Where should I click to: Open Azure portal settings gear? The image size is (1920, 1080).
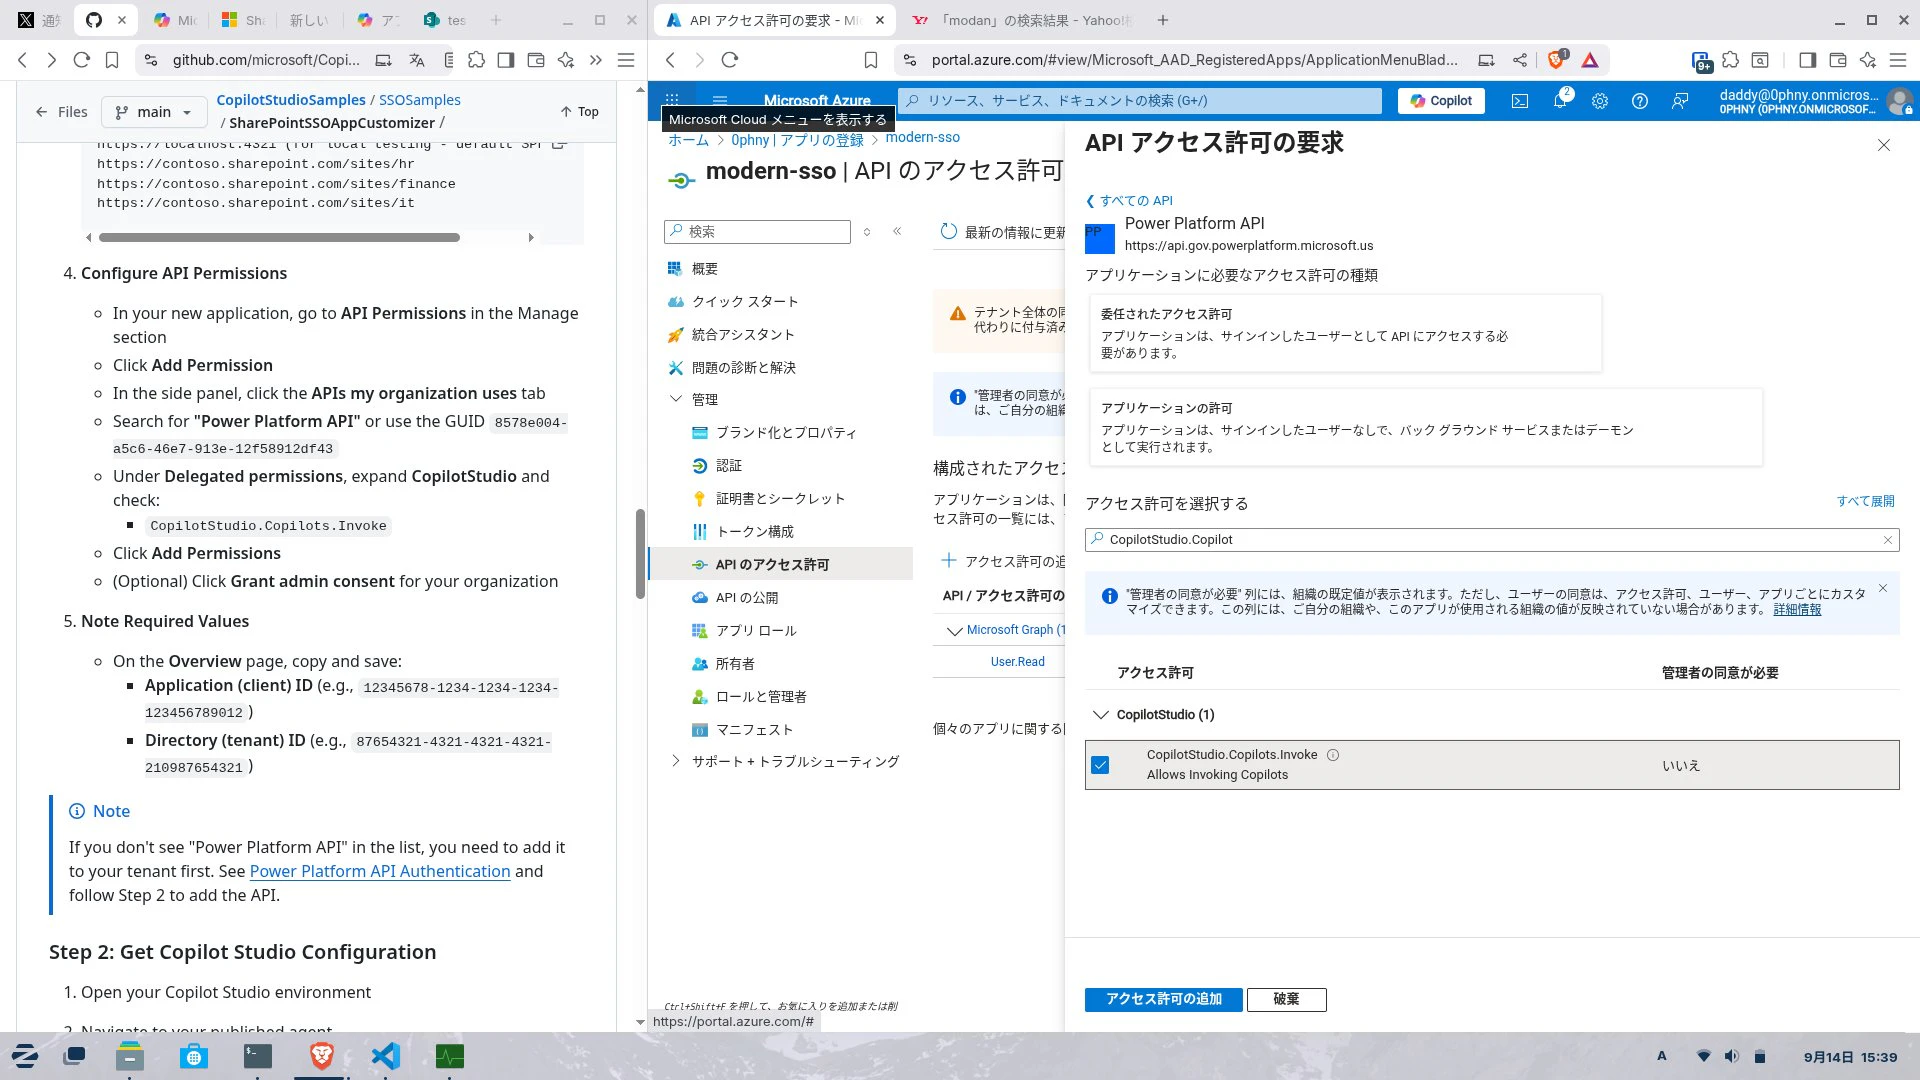coord(1600,101)
